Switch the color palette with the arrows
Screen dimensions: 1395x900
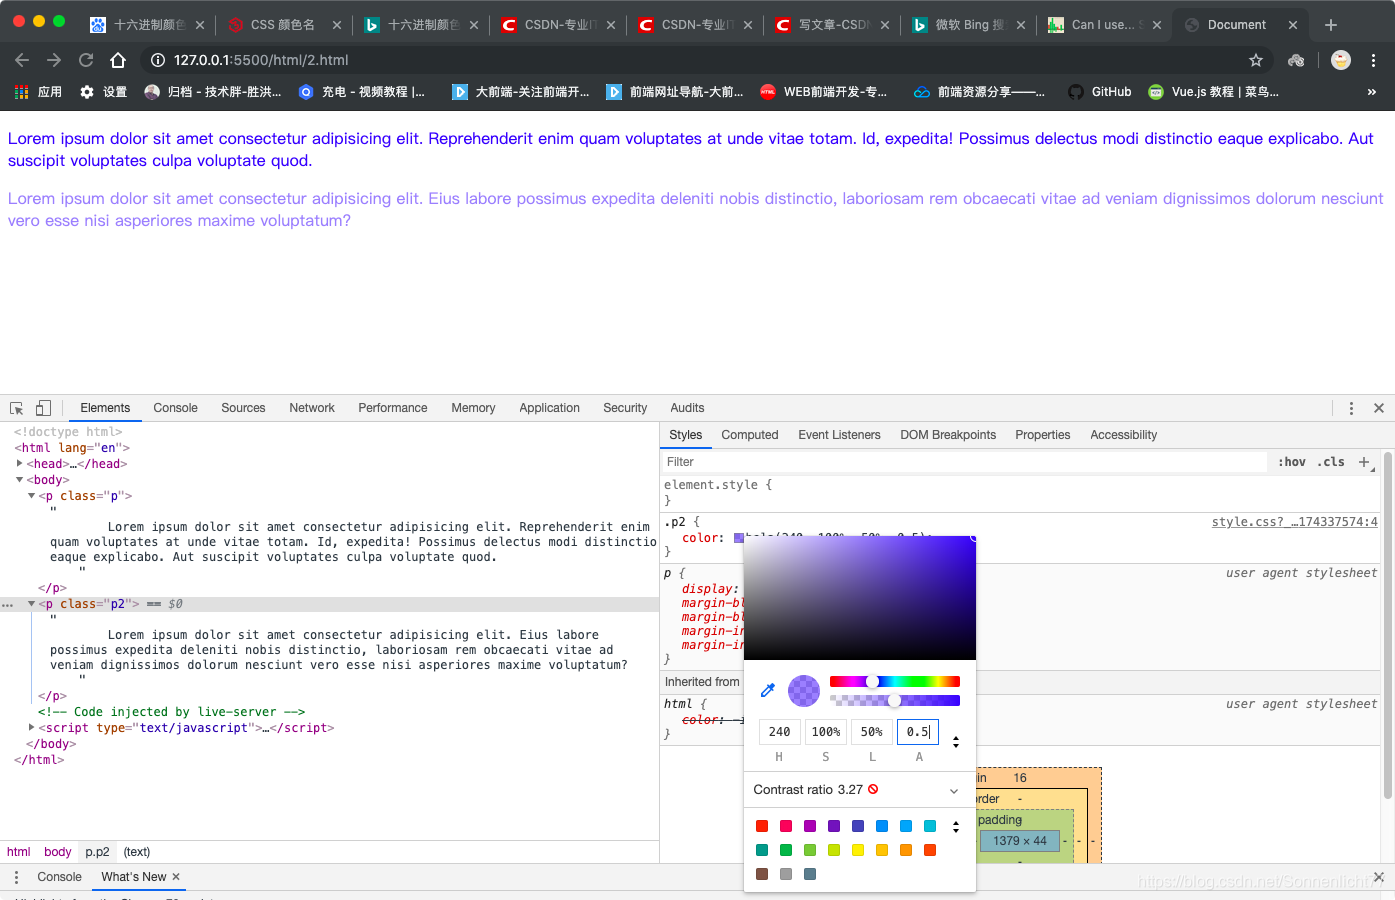956,826
